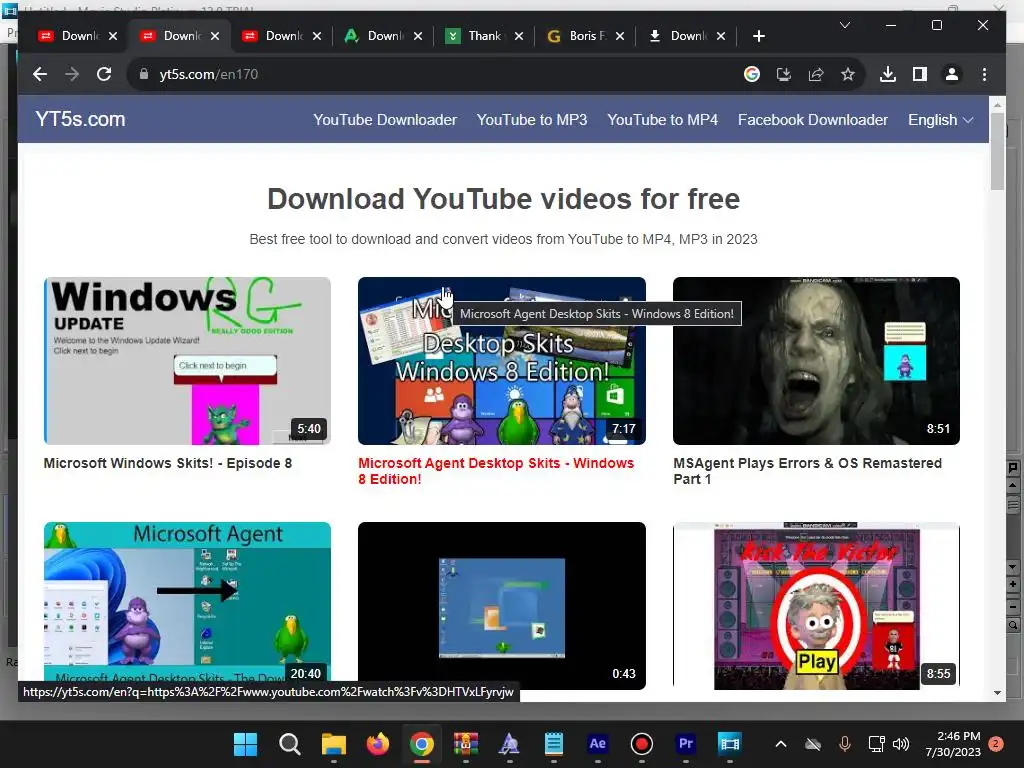Click the scrollbar down arrow
Viewport: 1024px width, 768px height.
click(997, 693)
